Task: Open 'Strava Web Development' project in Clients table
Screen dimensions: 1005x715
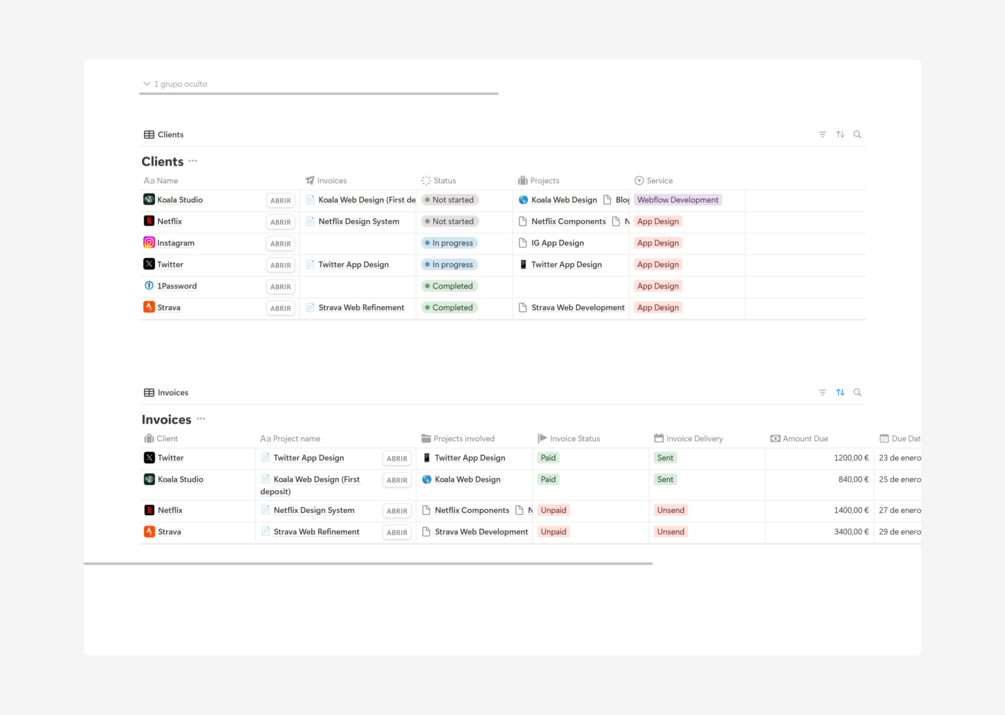Action: 577,308
